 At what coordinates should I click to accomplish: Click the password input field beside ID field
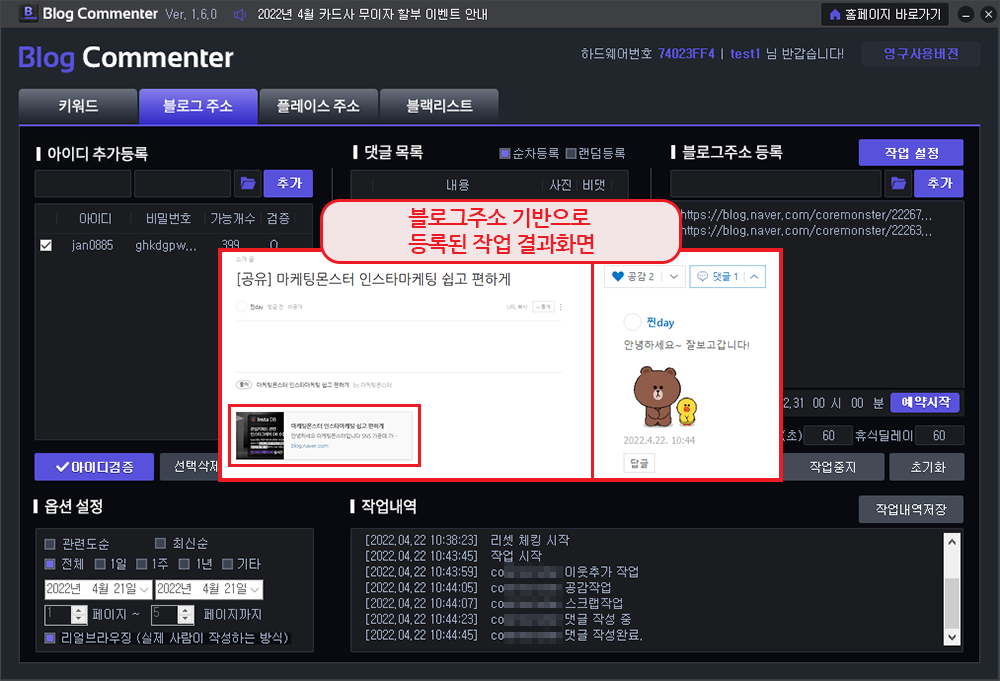[x=182, y=184]
